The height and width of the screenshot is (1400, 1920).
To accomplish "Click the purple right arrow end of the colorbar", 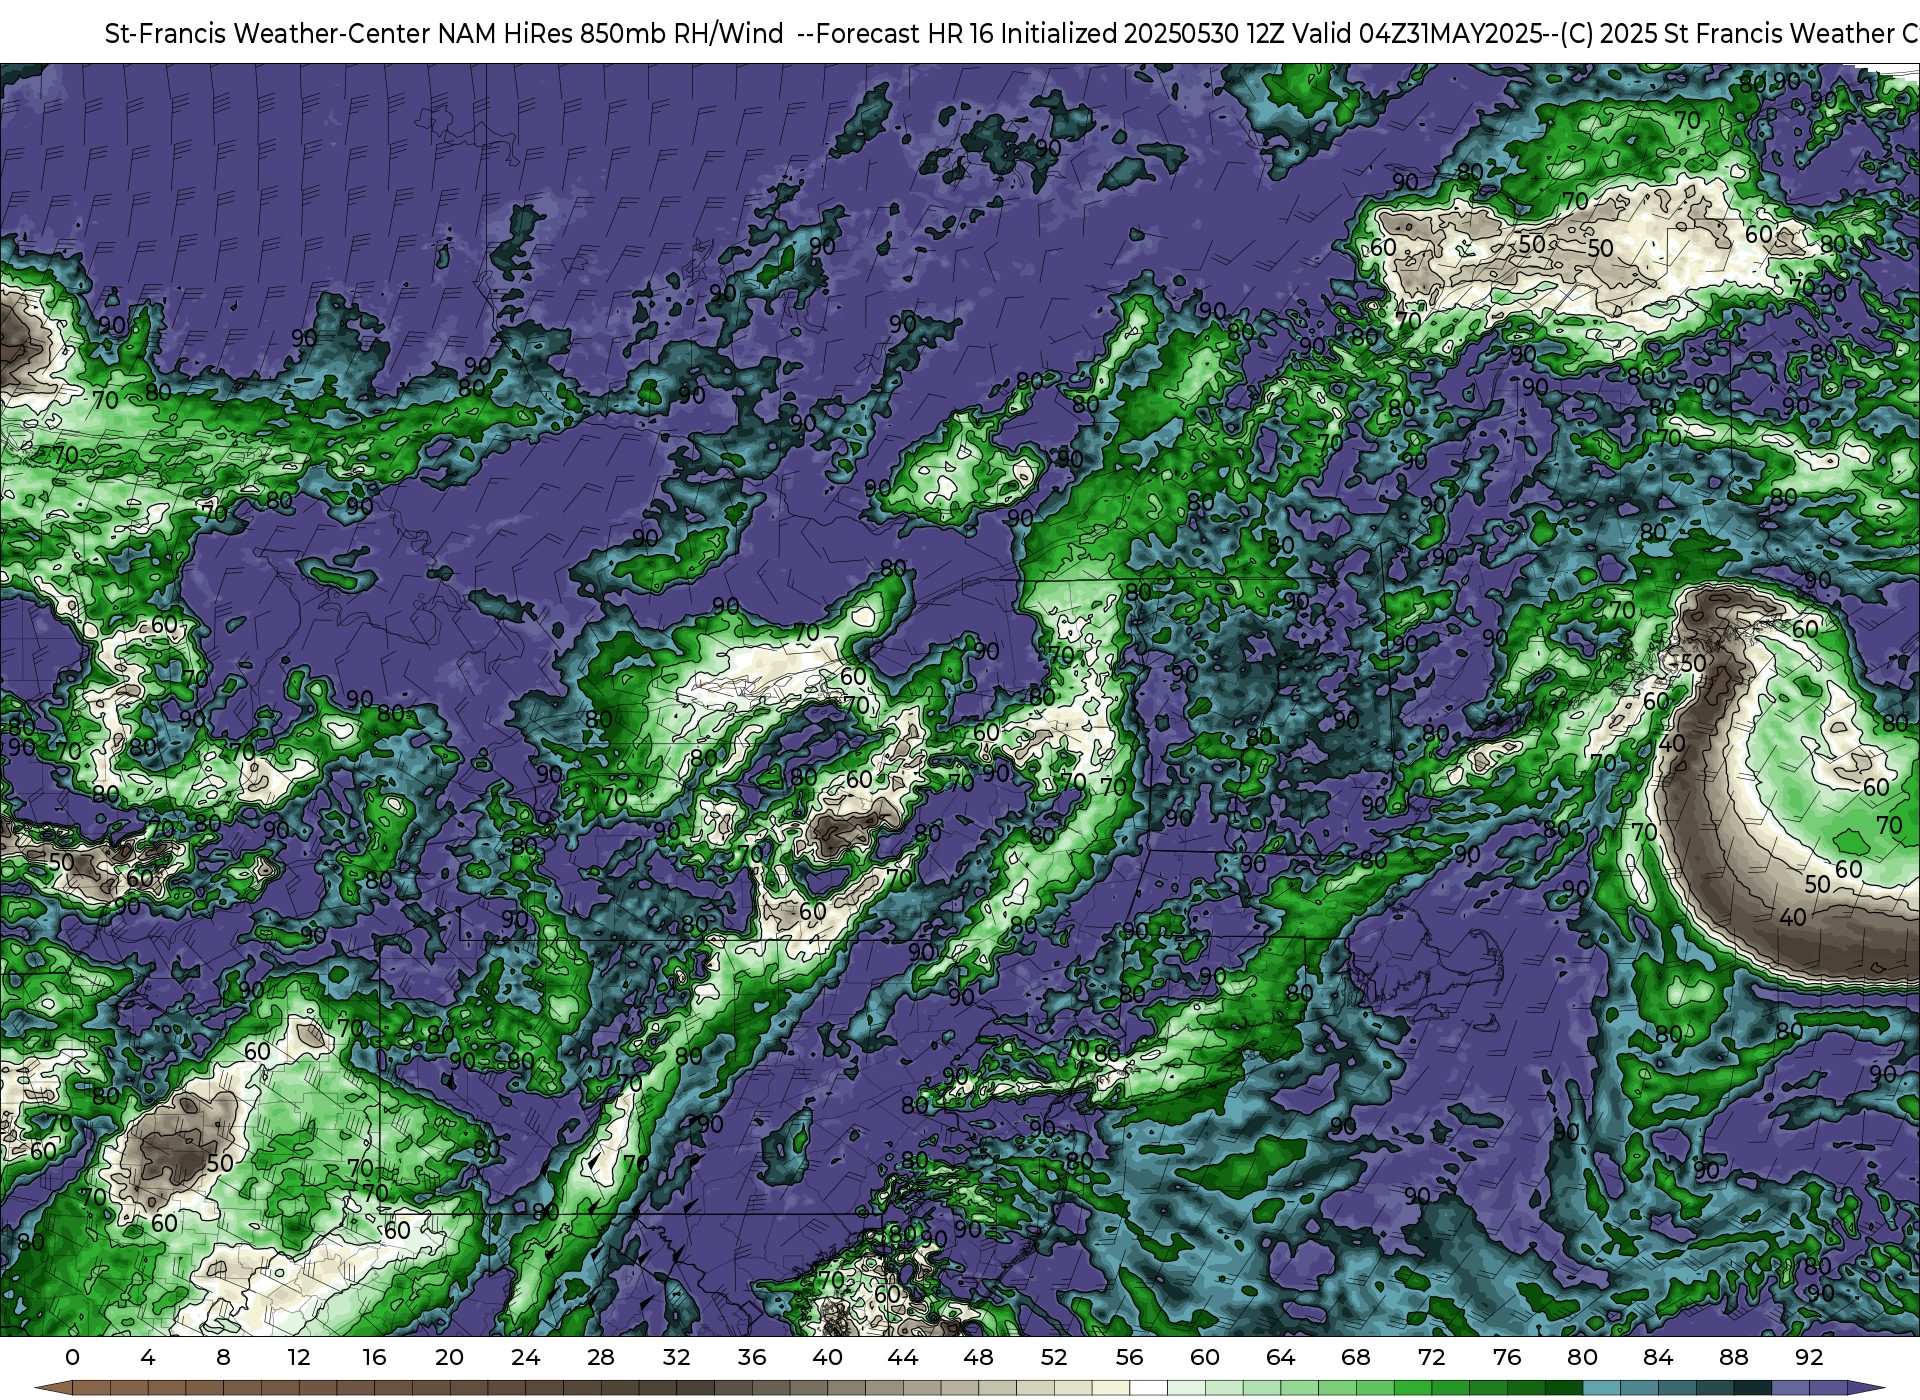I will click(x=1866, y=1388).
